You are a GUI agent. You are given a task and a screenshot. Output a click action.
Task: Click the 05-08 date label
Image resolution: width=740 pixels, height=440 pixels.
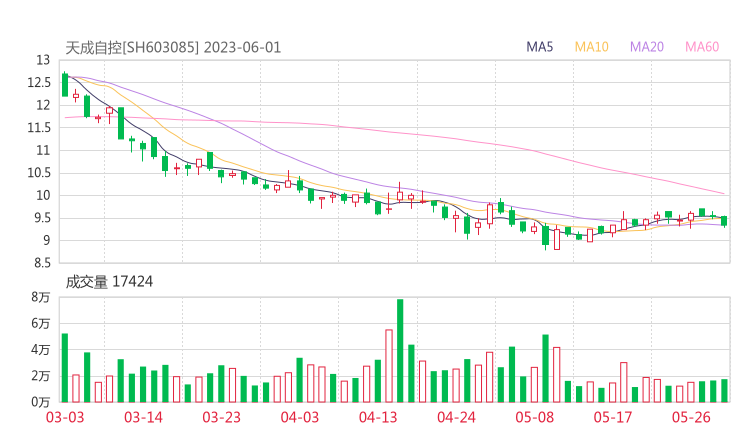coord(535,417)
